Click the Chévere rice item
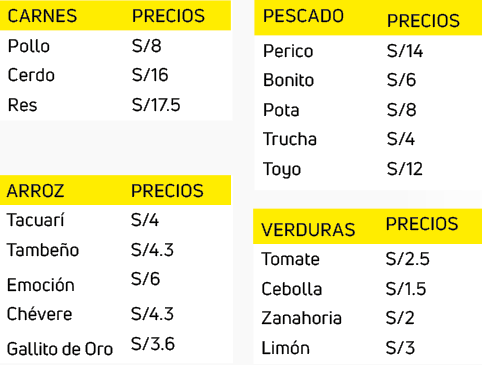This screenshot has width=482, height=365. [x=39, y=314]
